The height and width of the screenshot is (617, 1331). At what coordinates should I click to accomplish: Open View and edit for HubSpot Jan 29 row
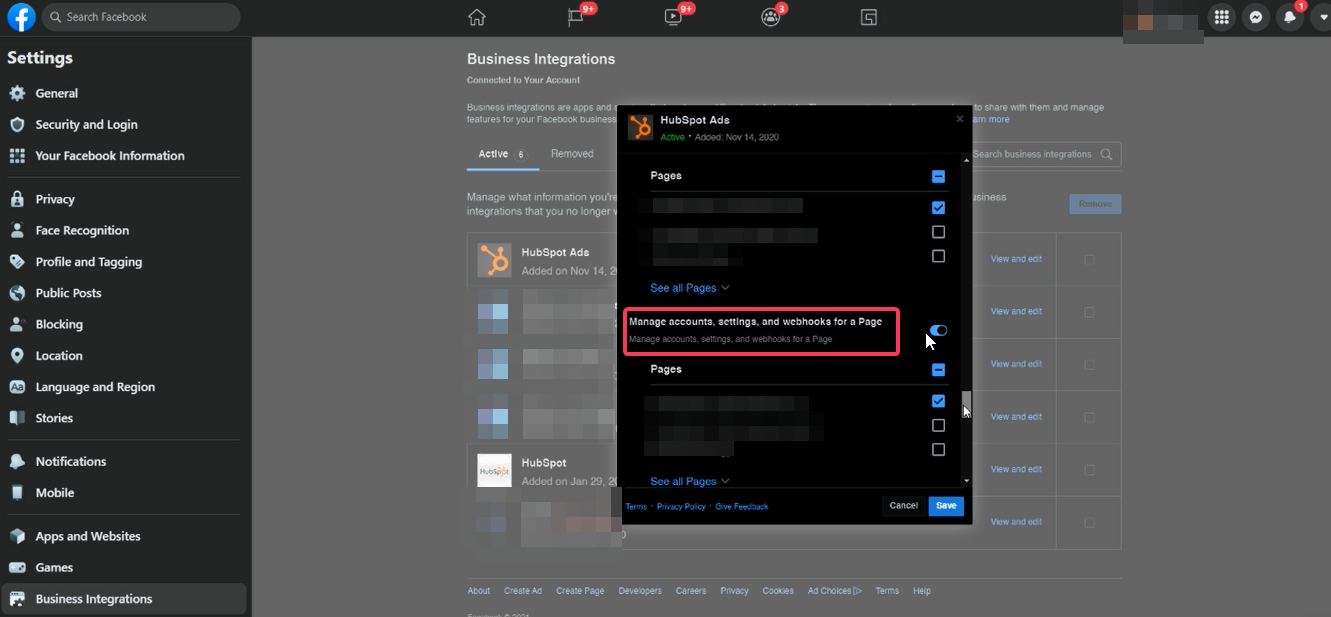(1016, 469)
